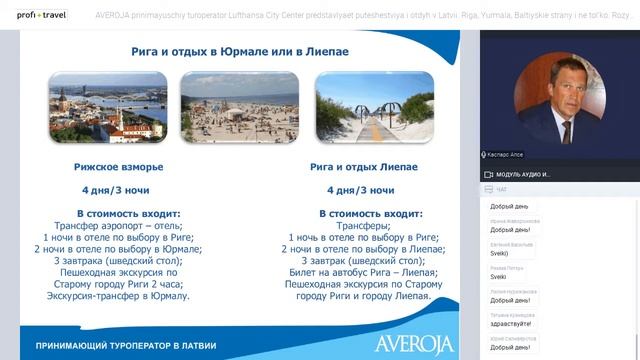Click the webinar title starting with AVEROJA

point(363,16)
